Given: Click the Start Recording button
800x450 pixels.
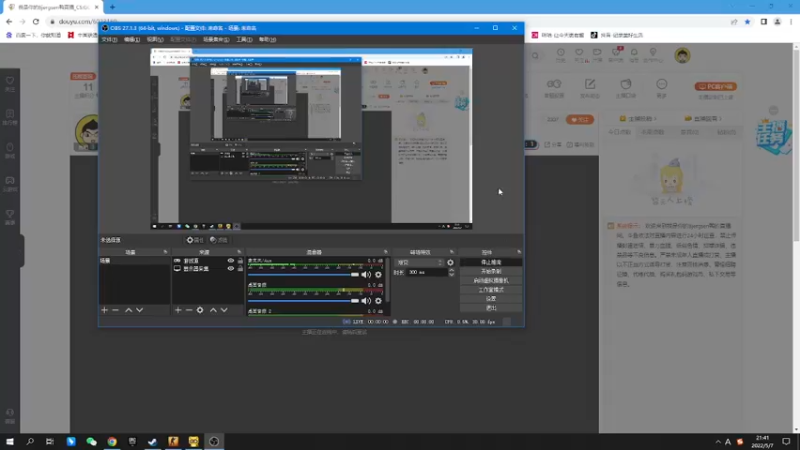Looking at the screenshot, I should coord(491,271).
